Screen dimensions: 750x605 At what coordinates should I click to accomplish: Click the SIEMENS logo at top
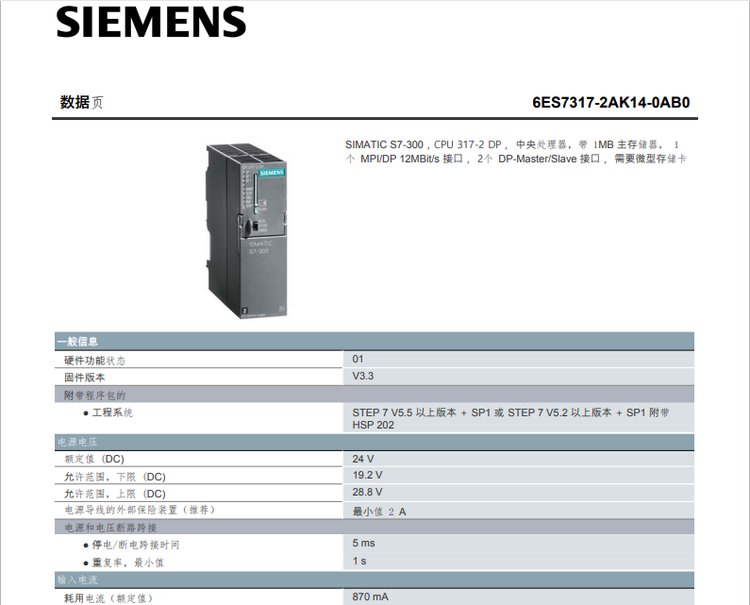pyautogui.click(x=151, y=22)
